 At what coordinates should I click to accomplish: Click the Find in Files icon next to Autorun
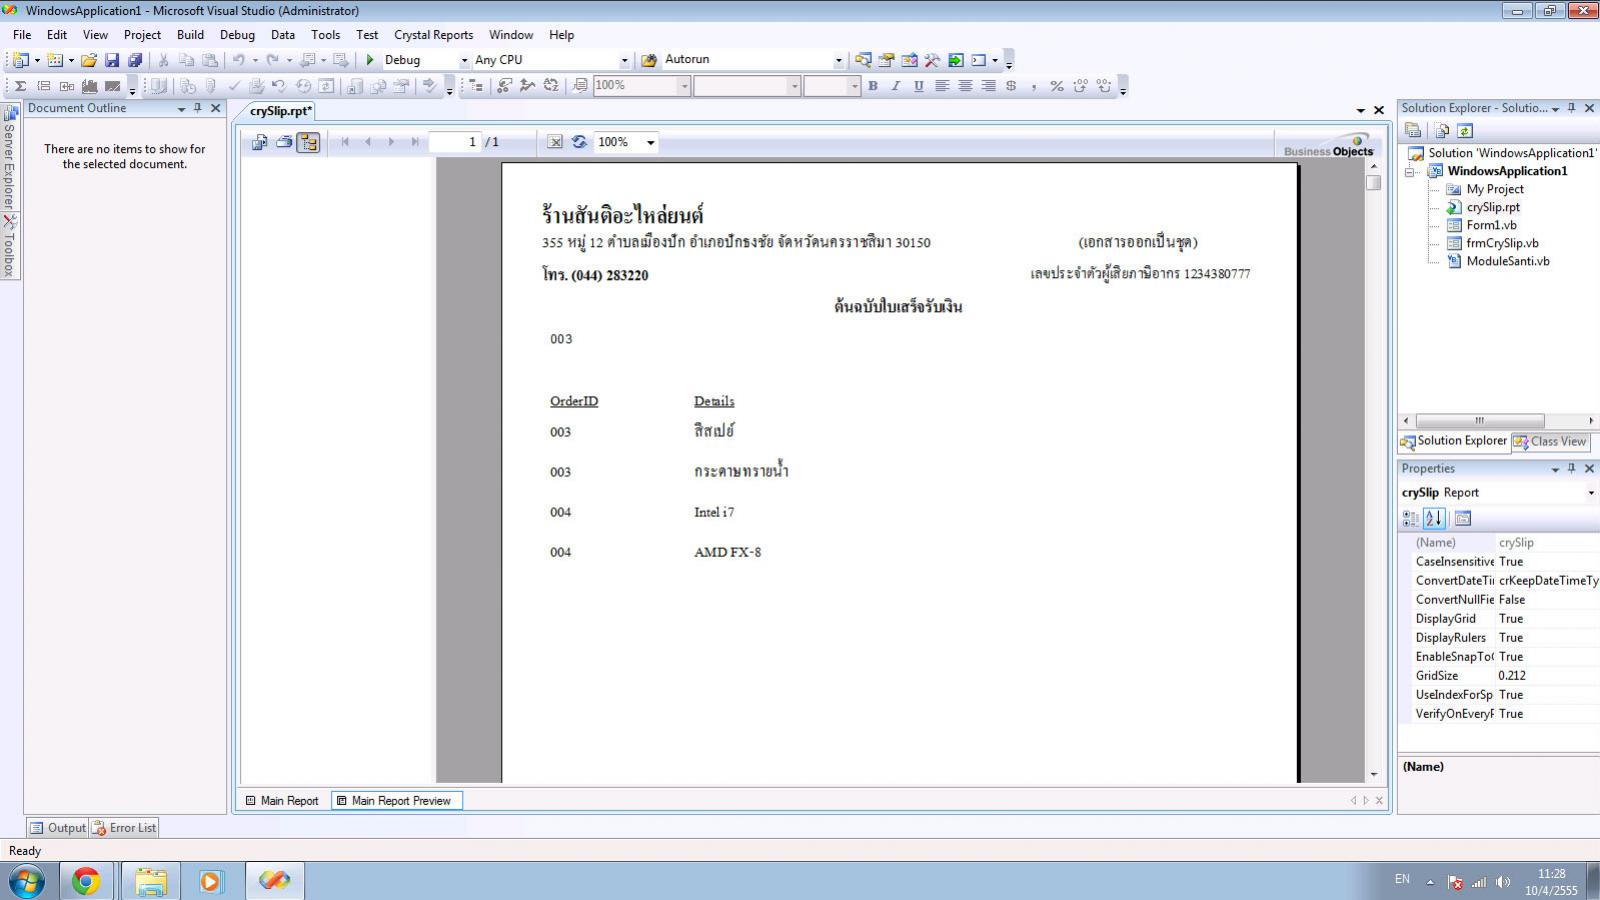pos(648,60)
